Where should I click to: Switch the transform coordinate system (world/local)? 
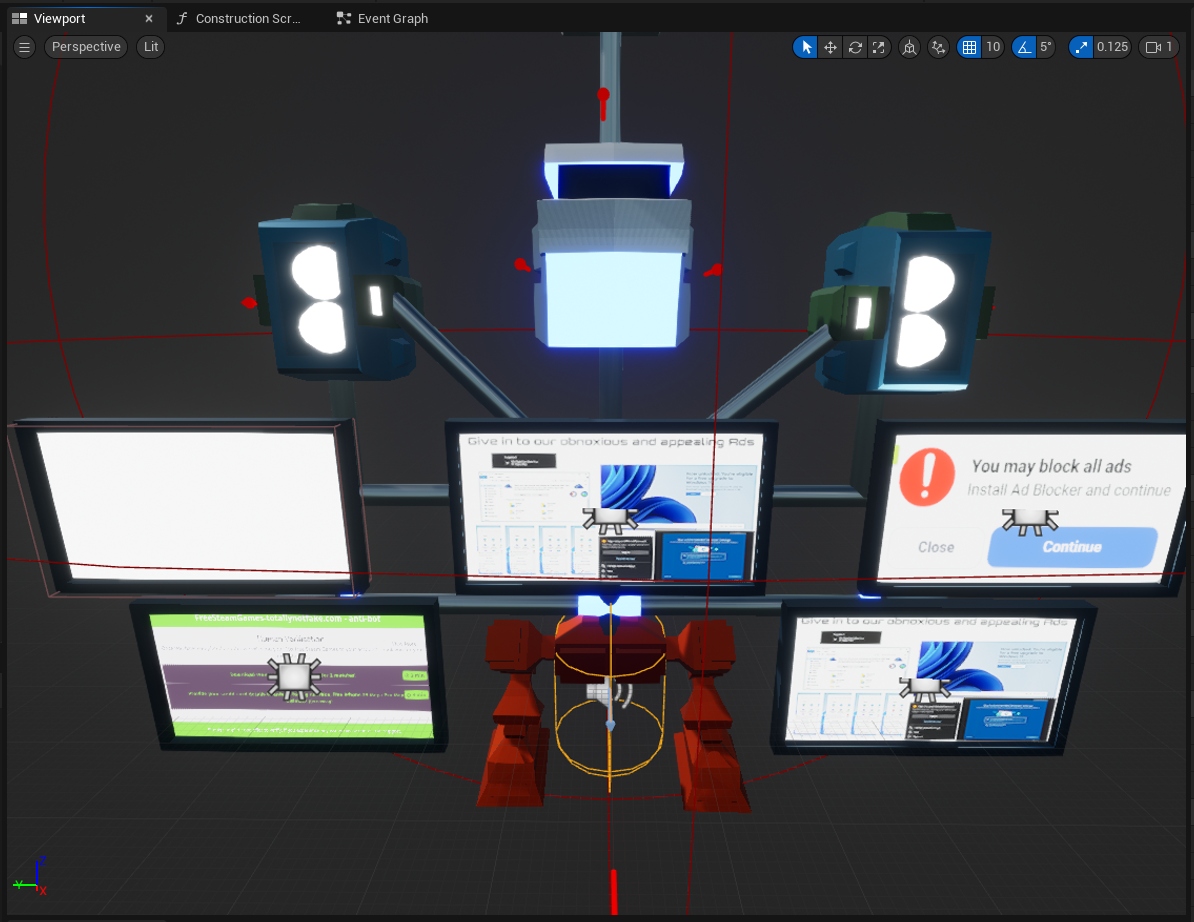point(909,47)
